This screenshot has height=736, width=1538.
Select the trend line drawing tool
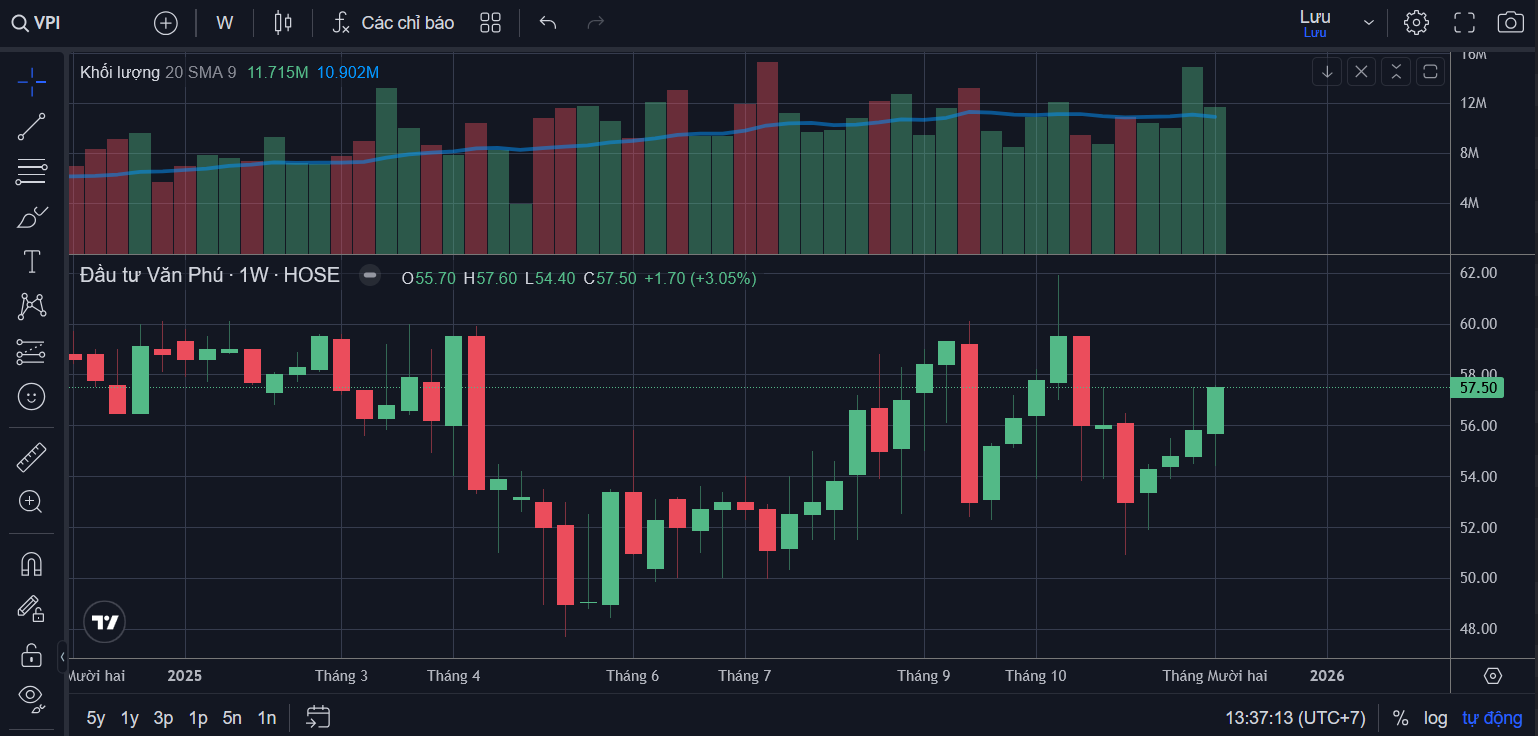pyautogui.click(x=31, y=127)
